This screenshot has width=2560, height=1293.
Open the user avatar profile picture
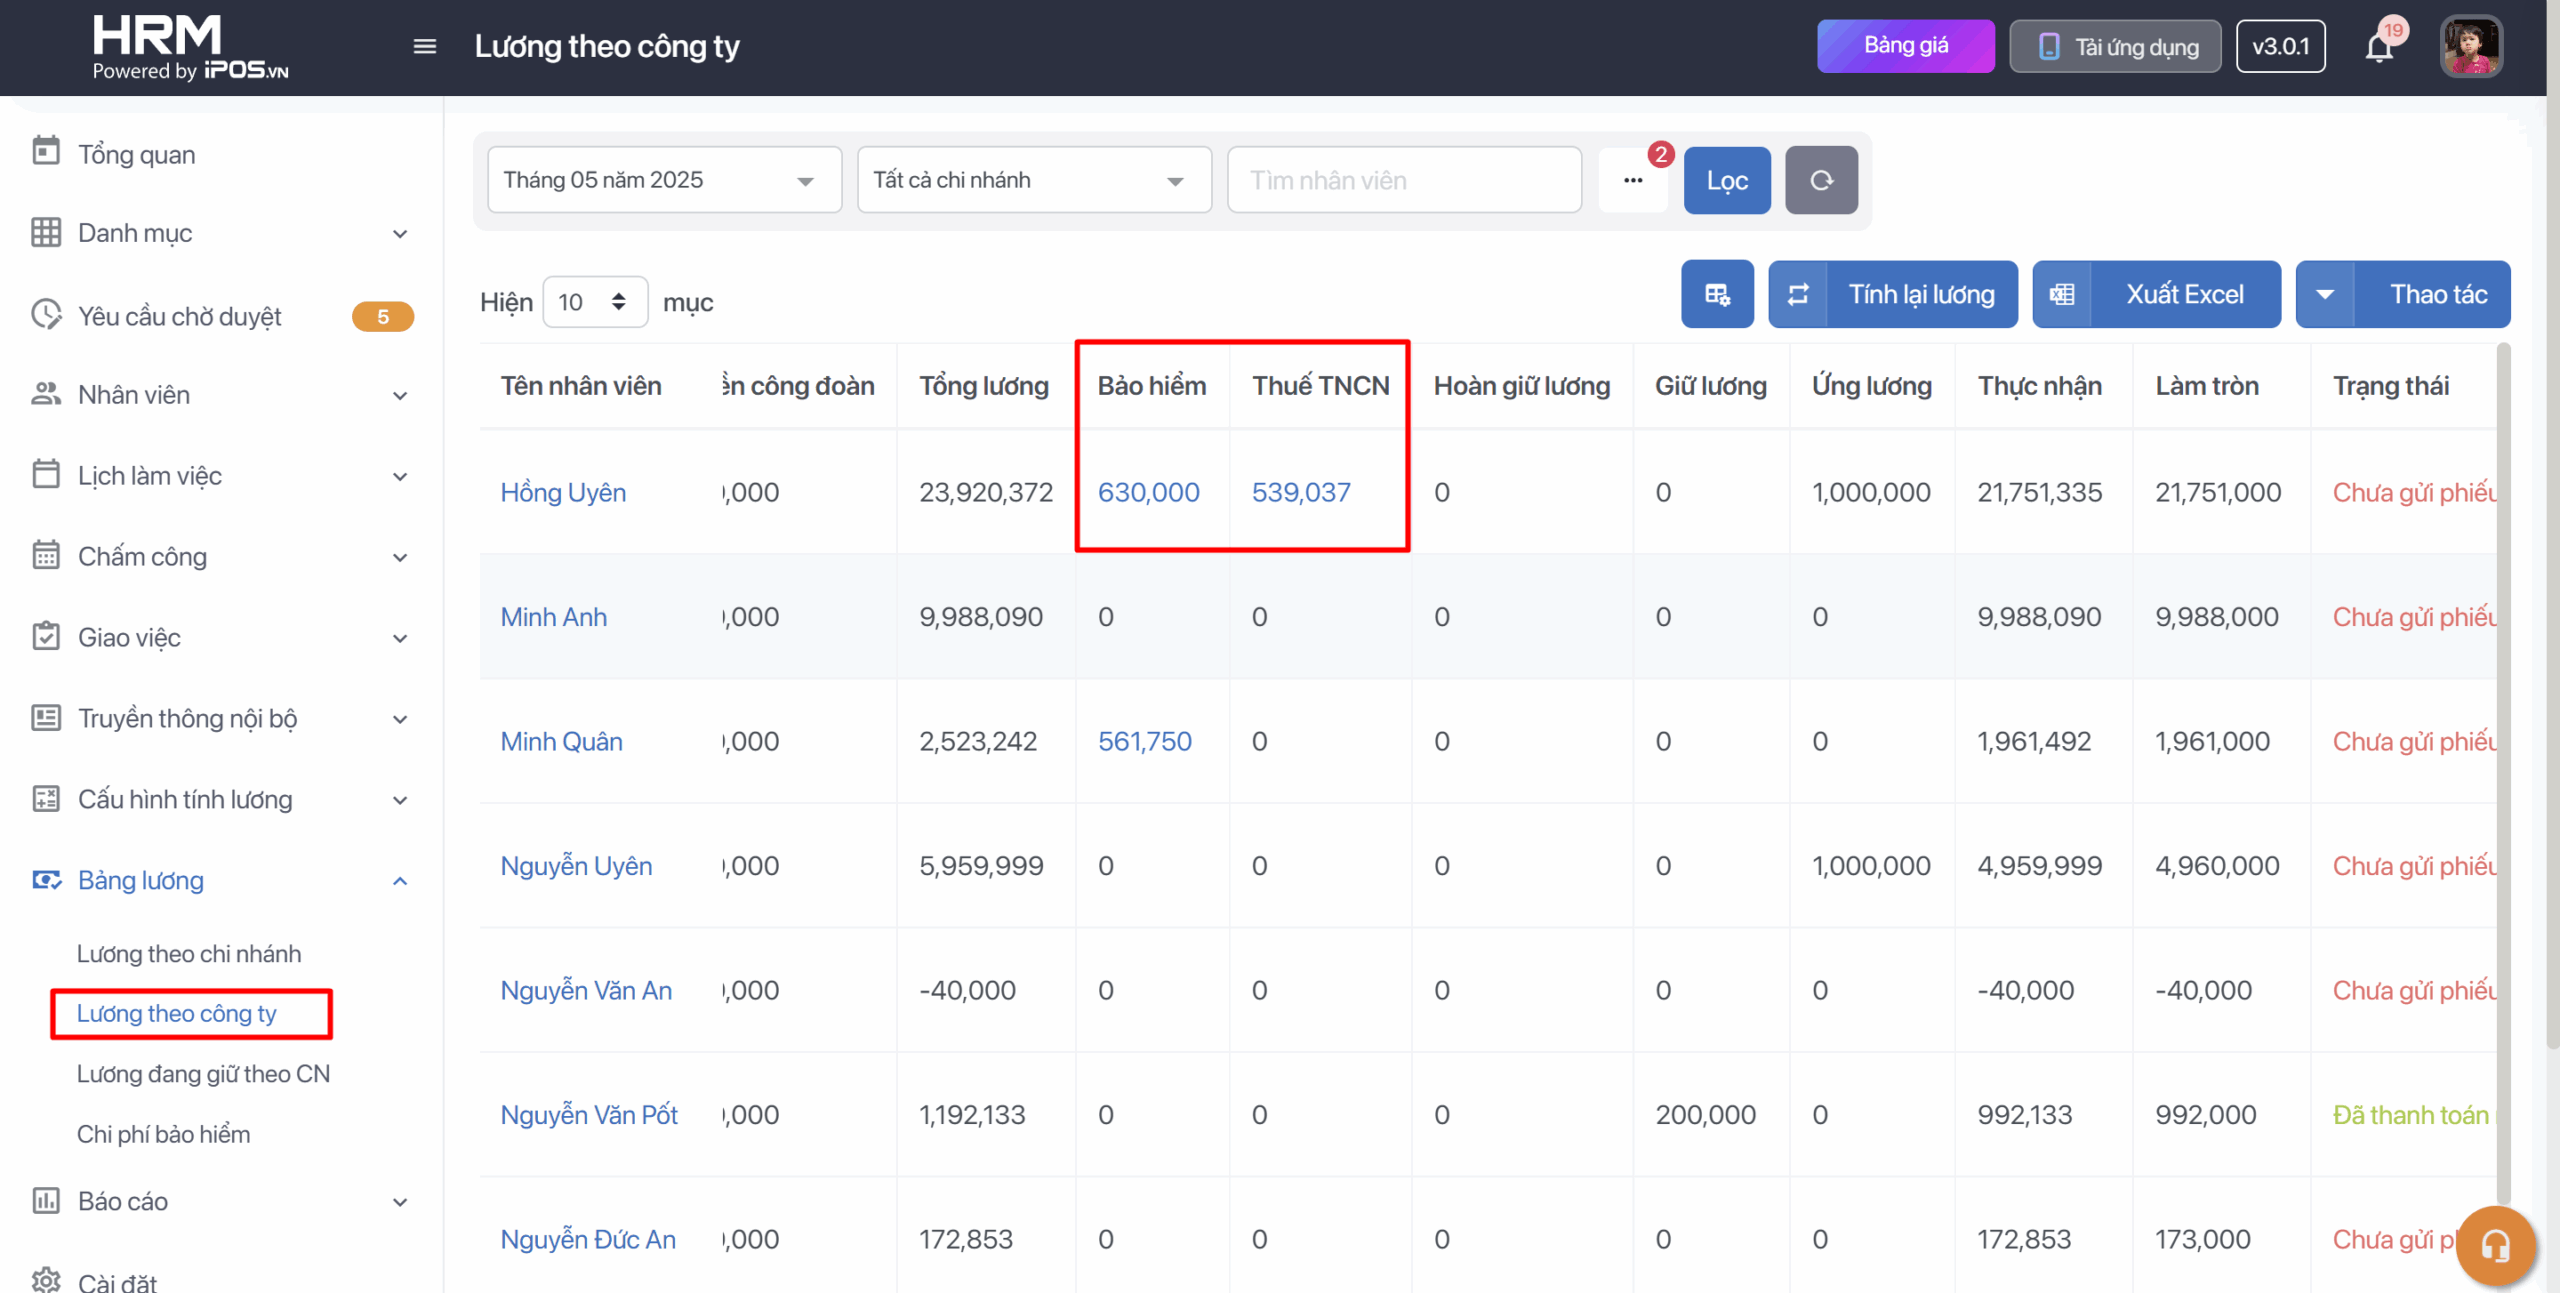pos(2471,47)
